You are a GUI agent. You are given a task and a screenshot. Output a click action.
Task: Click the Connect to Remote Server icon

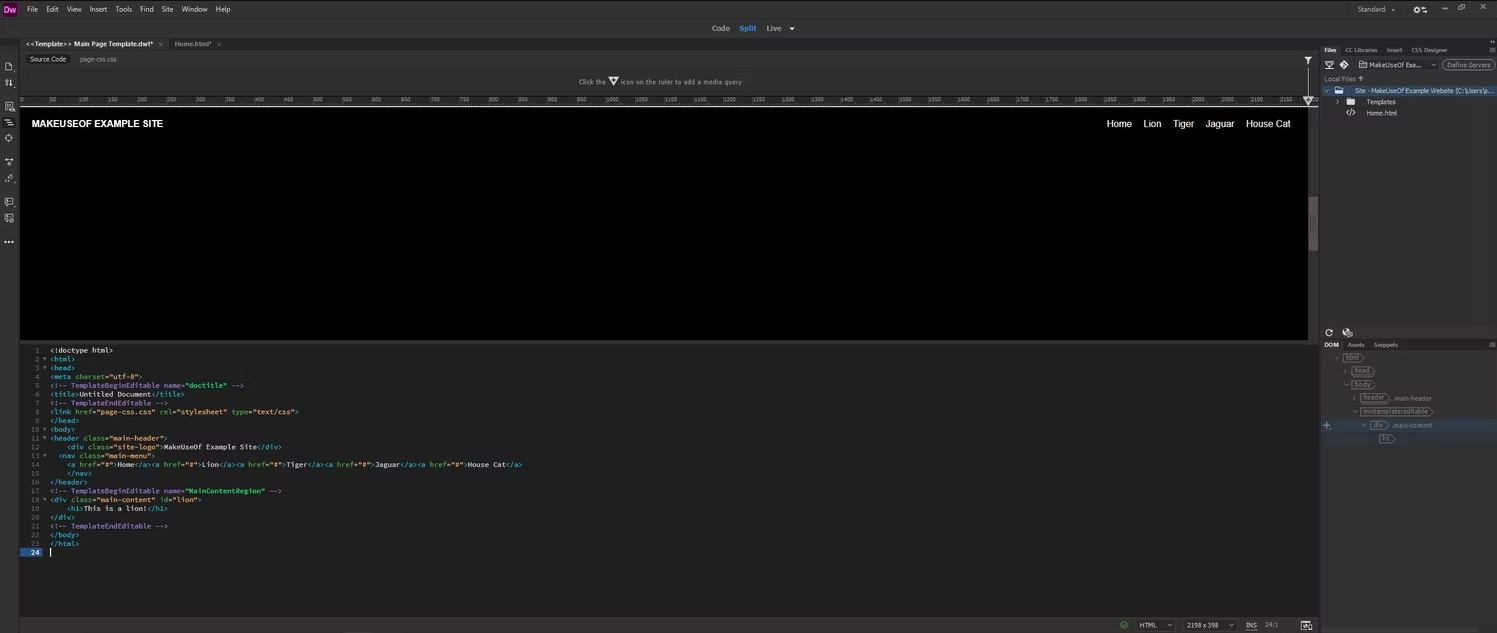pyautogui.click(x=1329, y=65)
